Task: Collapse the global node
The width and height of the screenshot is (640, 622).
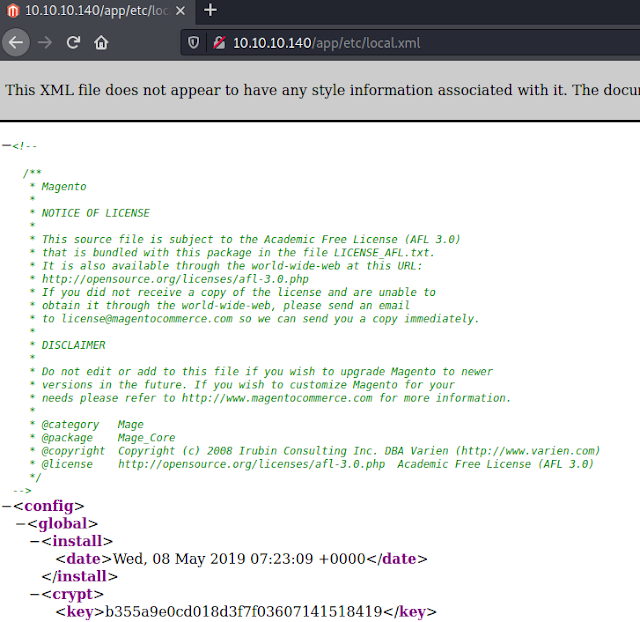Action: [21, 524]
